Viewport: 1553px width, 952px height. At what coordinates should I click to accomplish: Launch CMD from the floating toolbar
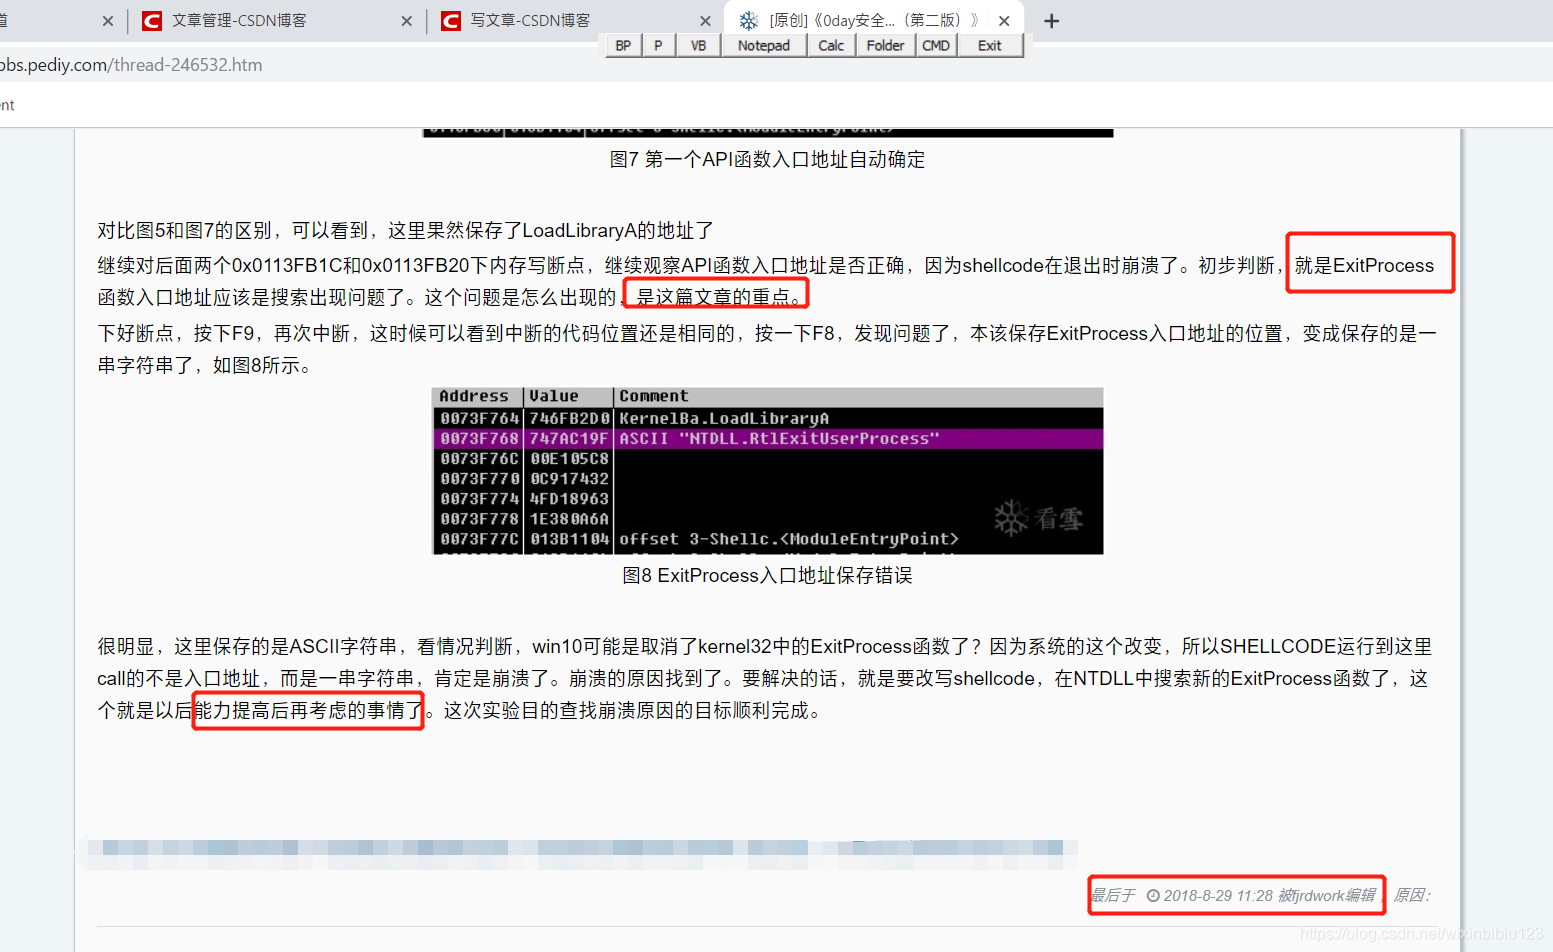pos(936,46)
